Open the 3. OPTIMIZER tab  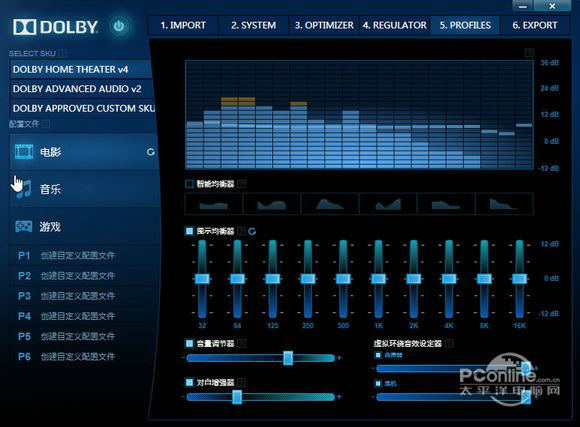324,25
